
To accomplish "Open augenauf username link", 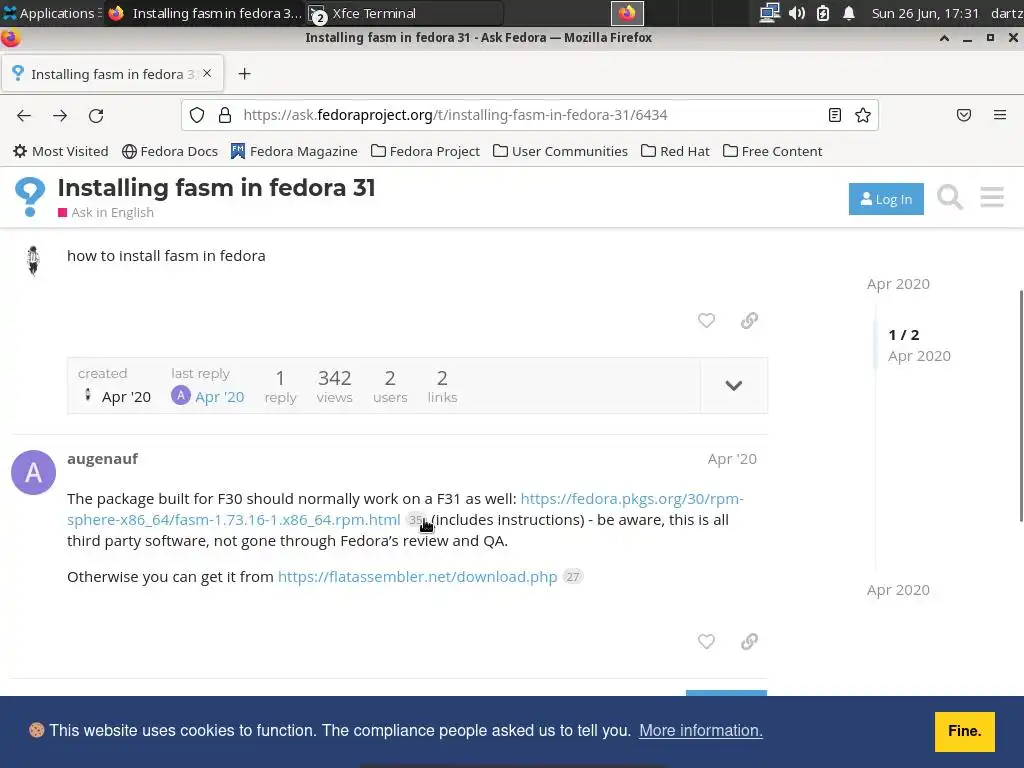I will 103,459.
